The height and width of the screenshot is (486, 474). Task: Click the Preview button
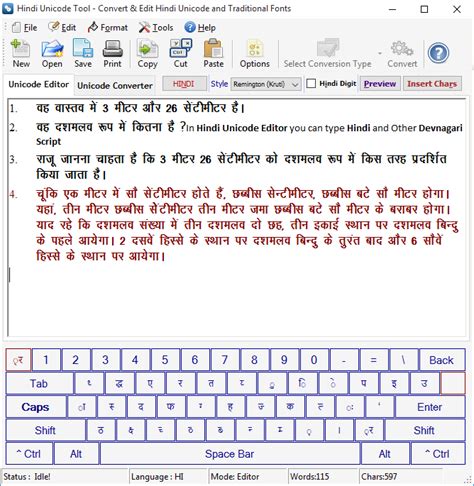pos(380,84)
